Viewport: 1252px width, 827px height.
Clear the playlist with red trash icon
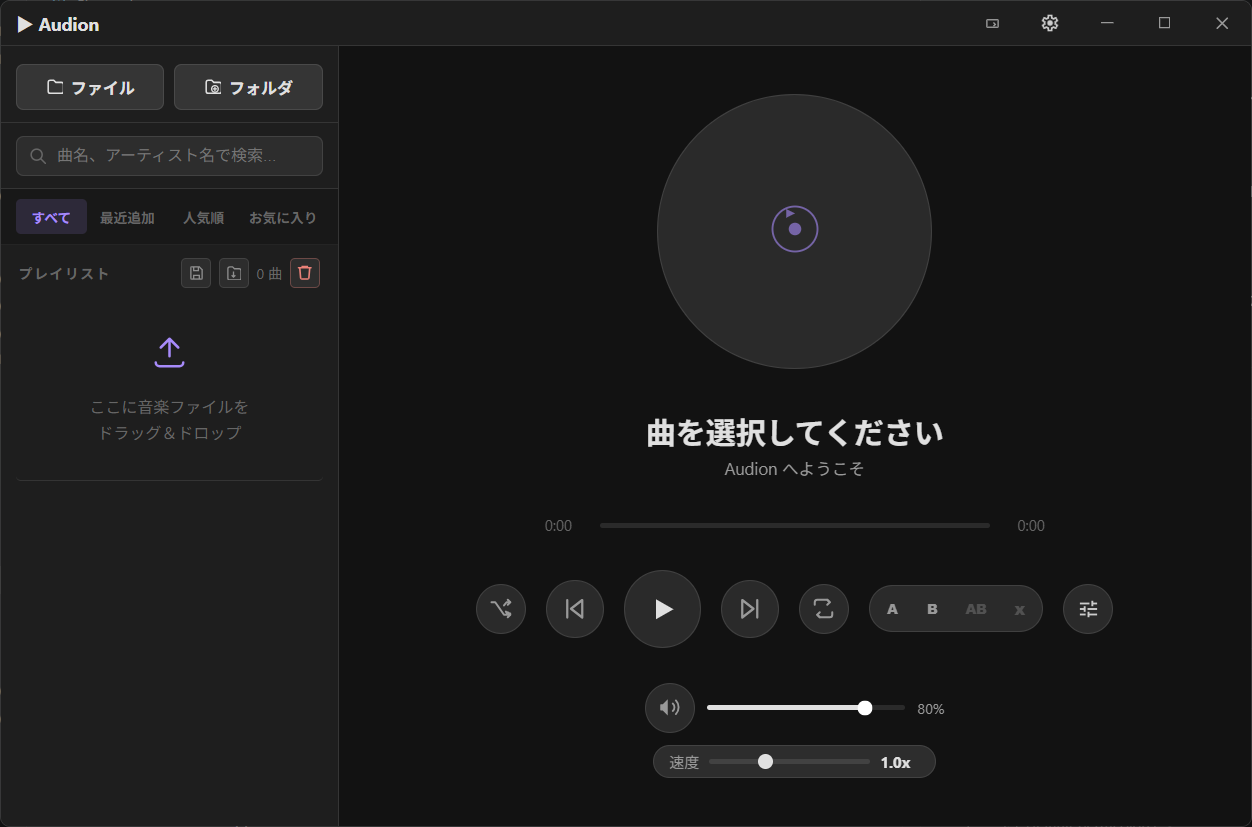pyautogui.click(x=305, y=273)
